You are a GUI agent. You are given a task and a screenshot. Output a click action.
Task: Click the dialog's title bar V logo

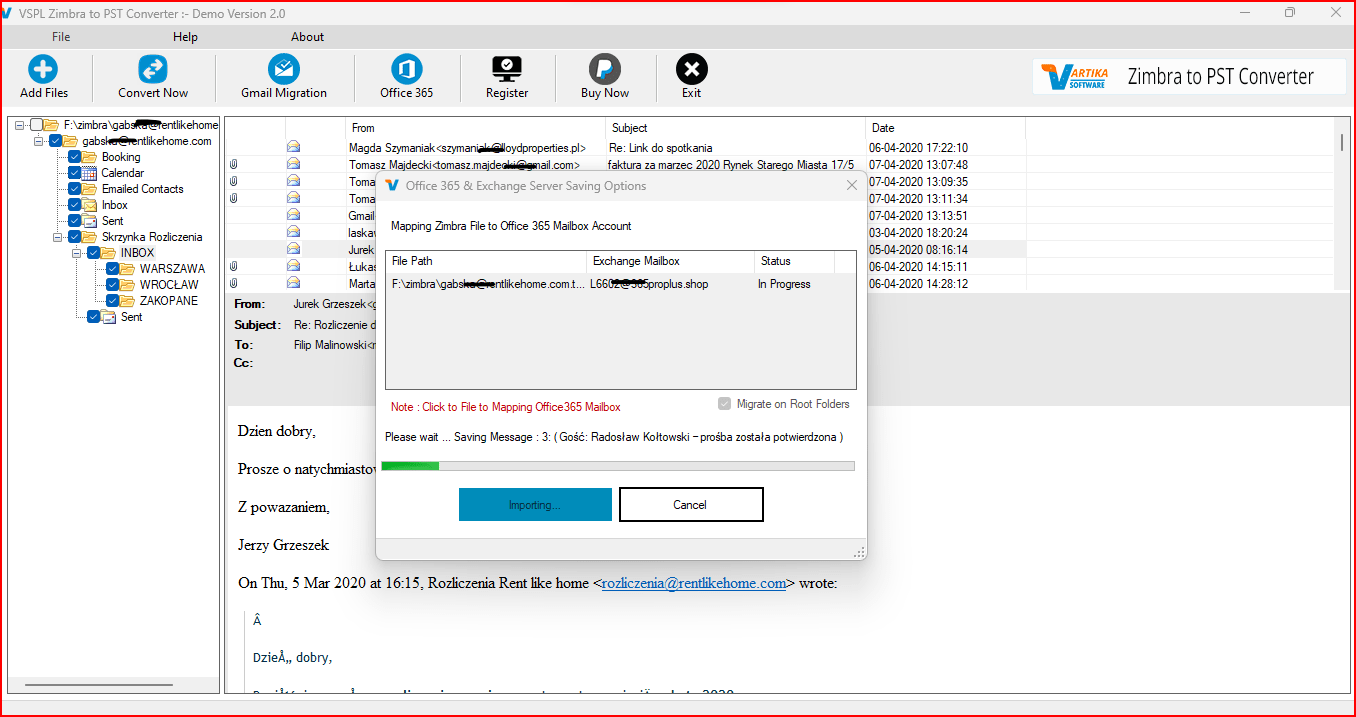pyautogui.click(x=392, y=186)
